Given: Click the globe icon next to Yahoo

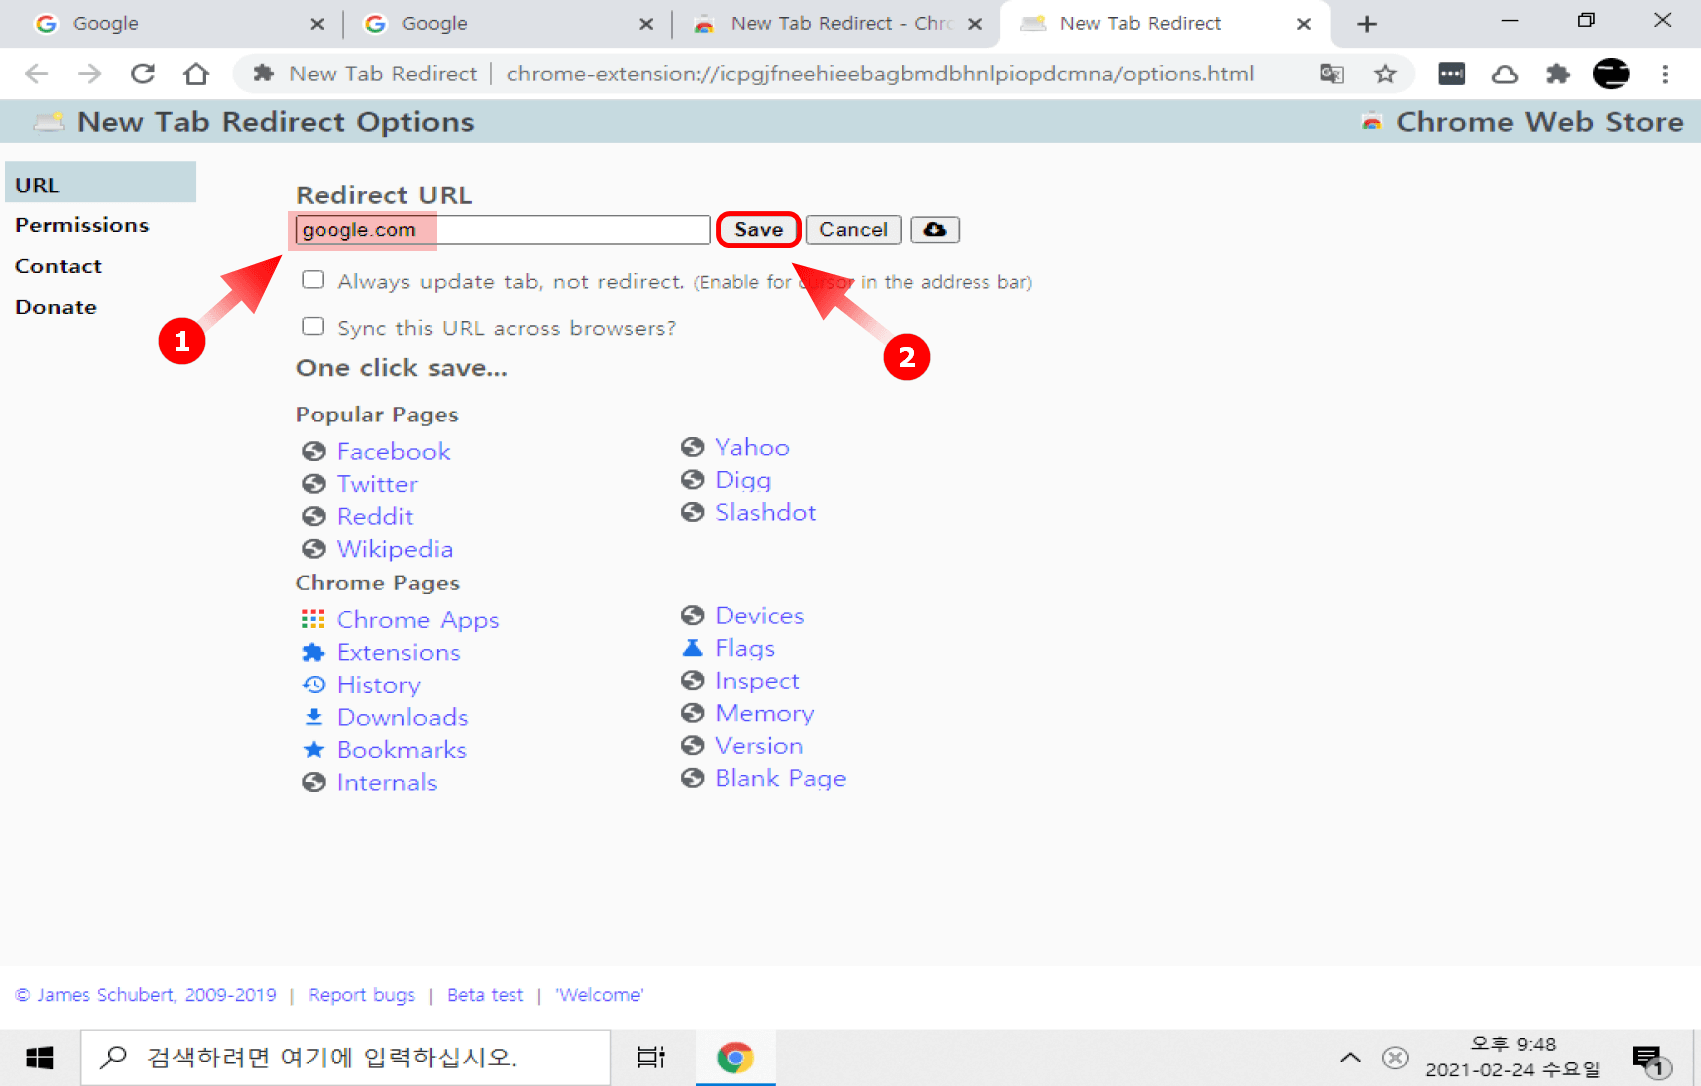Looking at the screenshot, I should 692,447.
